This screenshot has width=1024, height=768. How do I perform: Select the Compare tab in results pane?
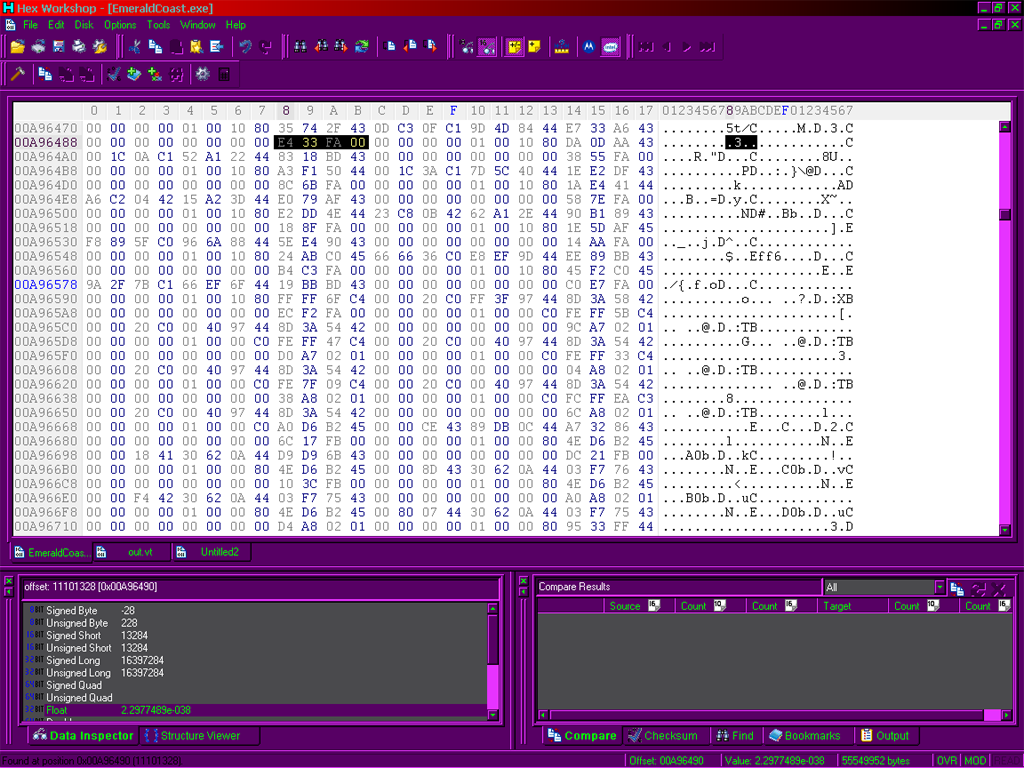582,735
